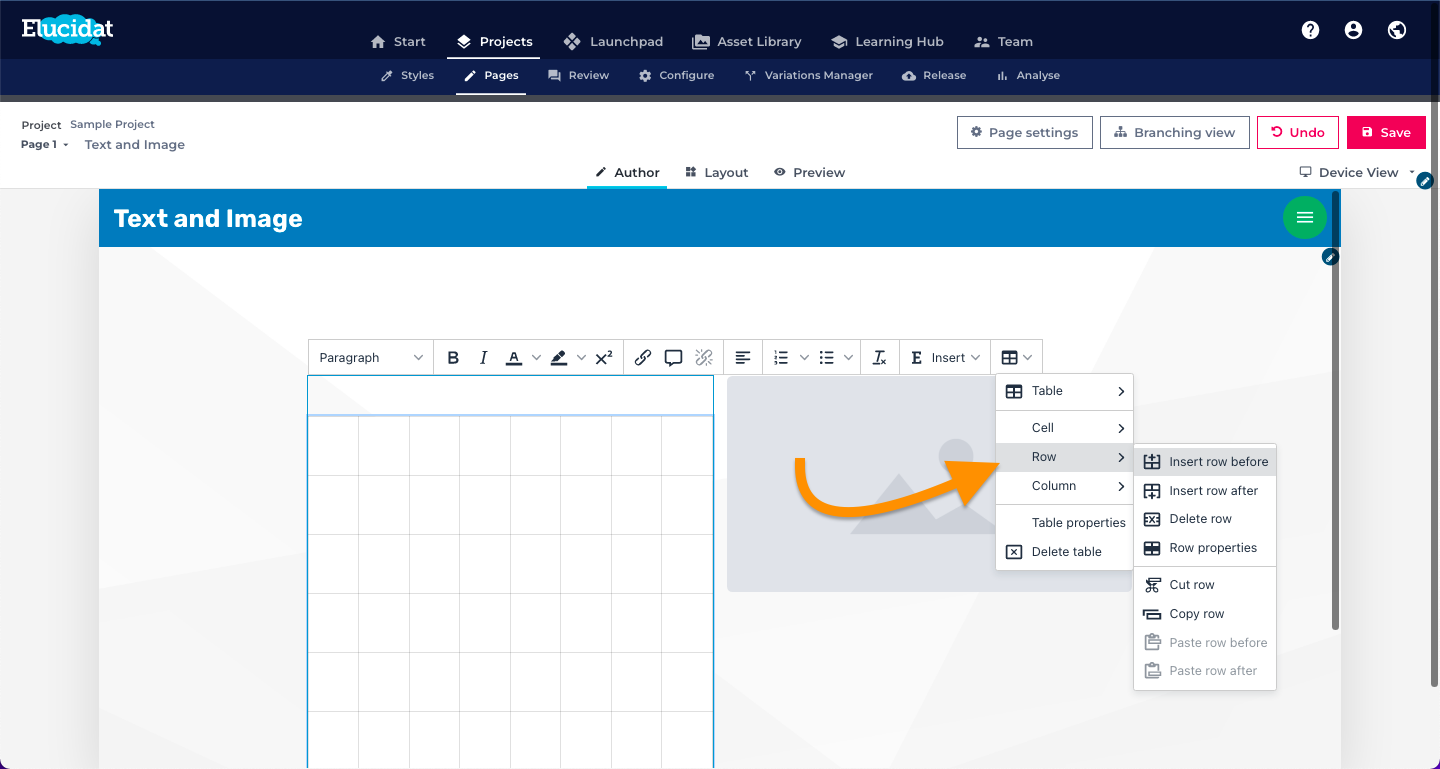
Task: Expand the Column submenu
Action: (1064, 486)
